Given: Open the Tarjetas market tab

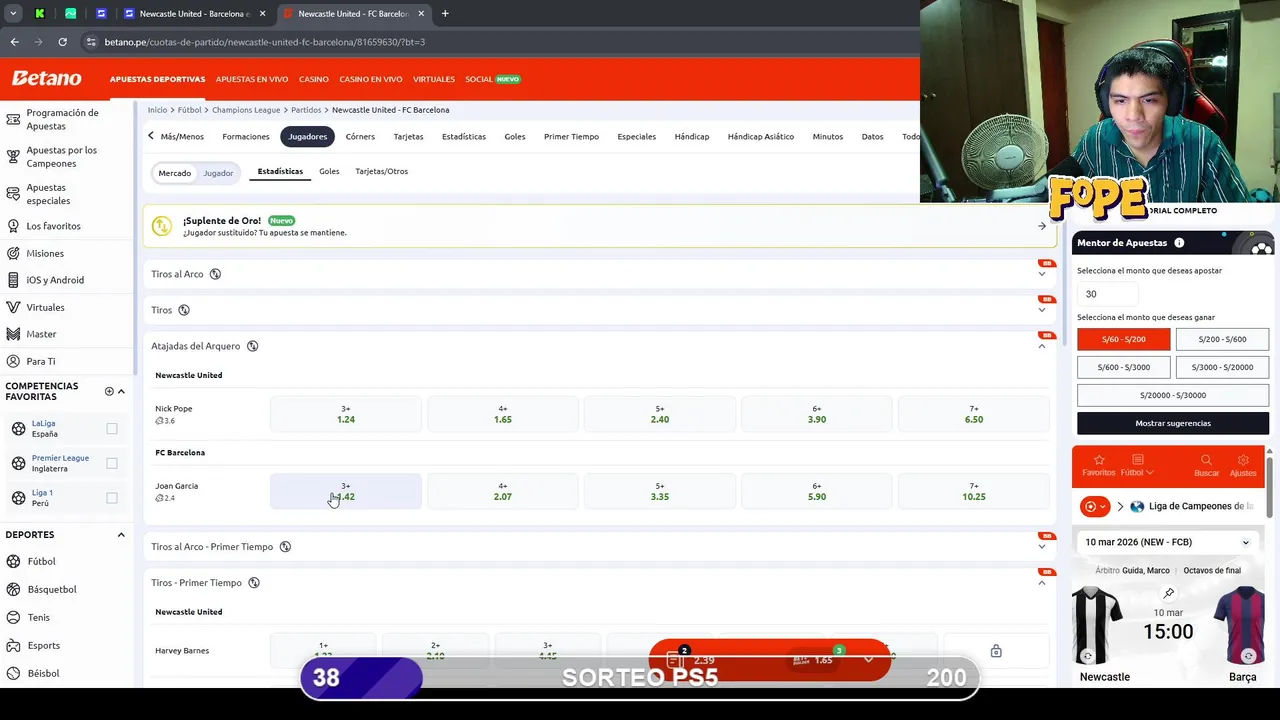Looking at the screenshot, I should [x=408, y=136].
